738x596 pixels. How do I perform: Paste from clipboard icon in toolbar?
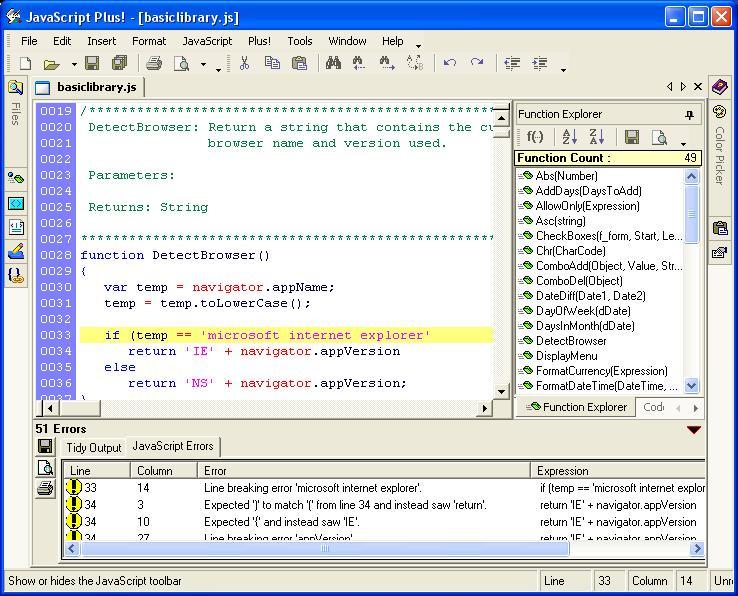[299, 63]
